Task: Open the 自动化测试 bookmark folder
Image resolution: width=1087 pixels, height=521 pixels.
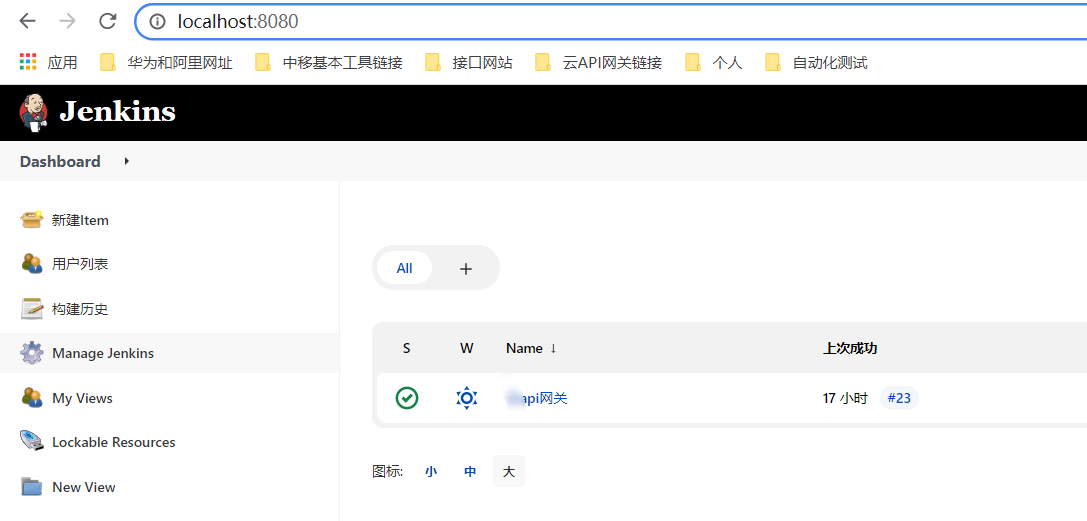Action: coord(816,63)
